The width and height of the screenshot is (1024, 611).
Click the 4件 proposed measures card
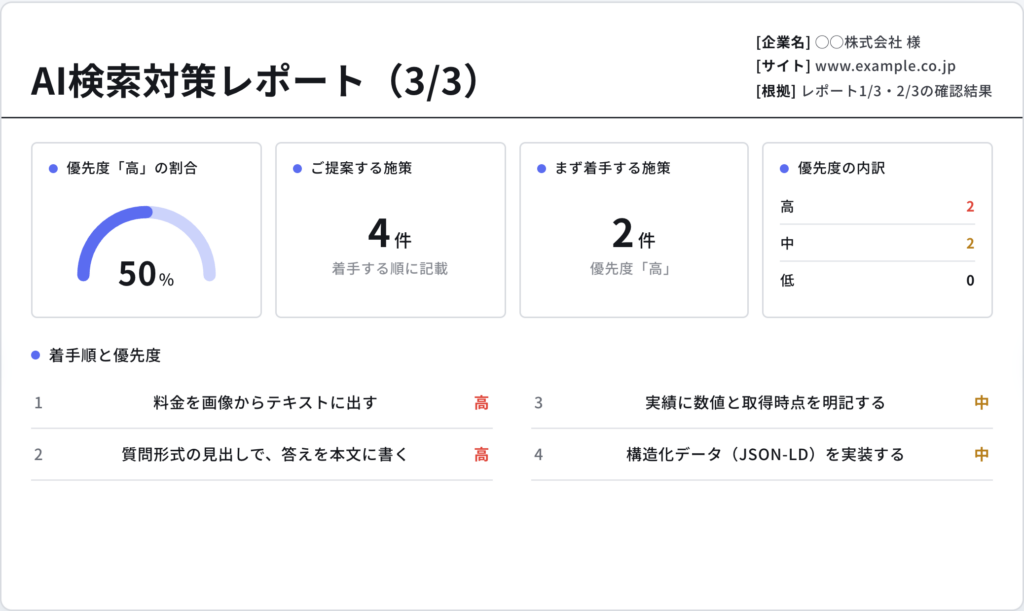(x=391, y=230)
